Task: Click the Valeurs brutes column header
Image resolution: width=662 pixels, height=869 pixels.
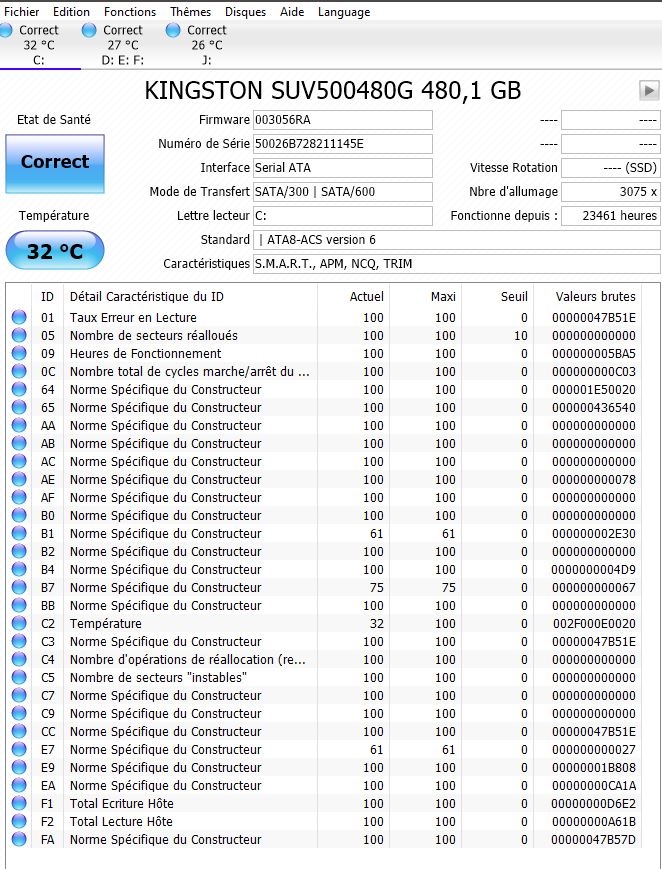Action: point(597,297)
